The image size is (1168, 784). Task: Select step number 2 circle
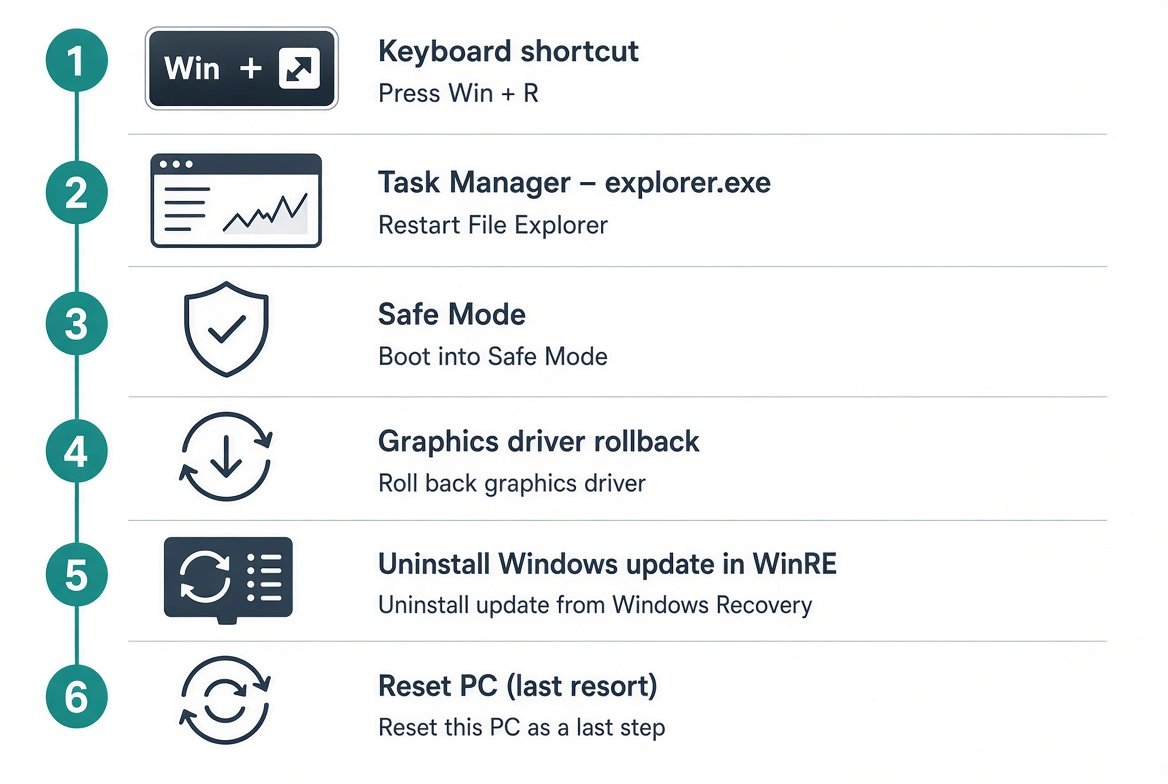[77, 192]
